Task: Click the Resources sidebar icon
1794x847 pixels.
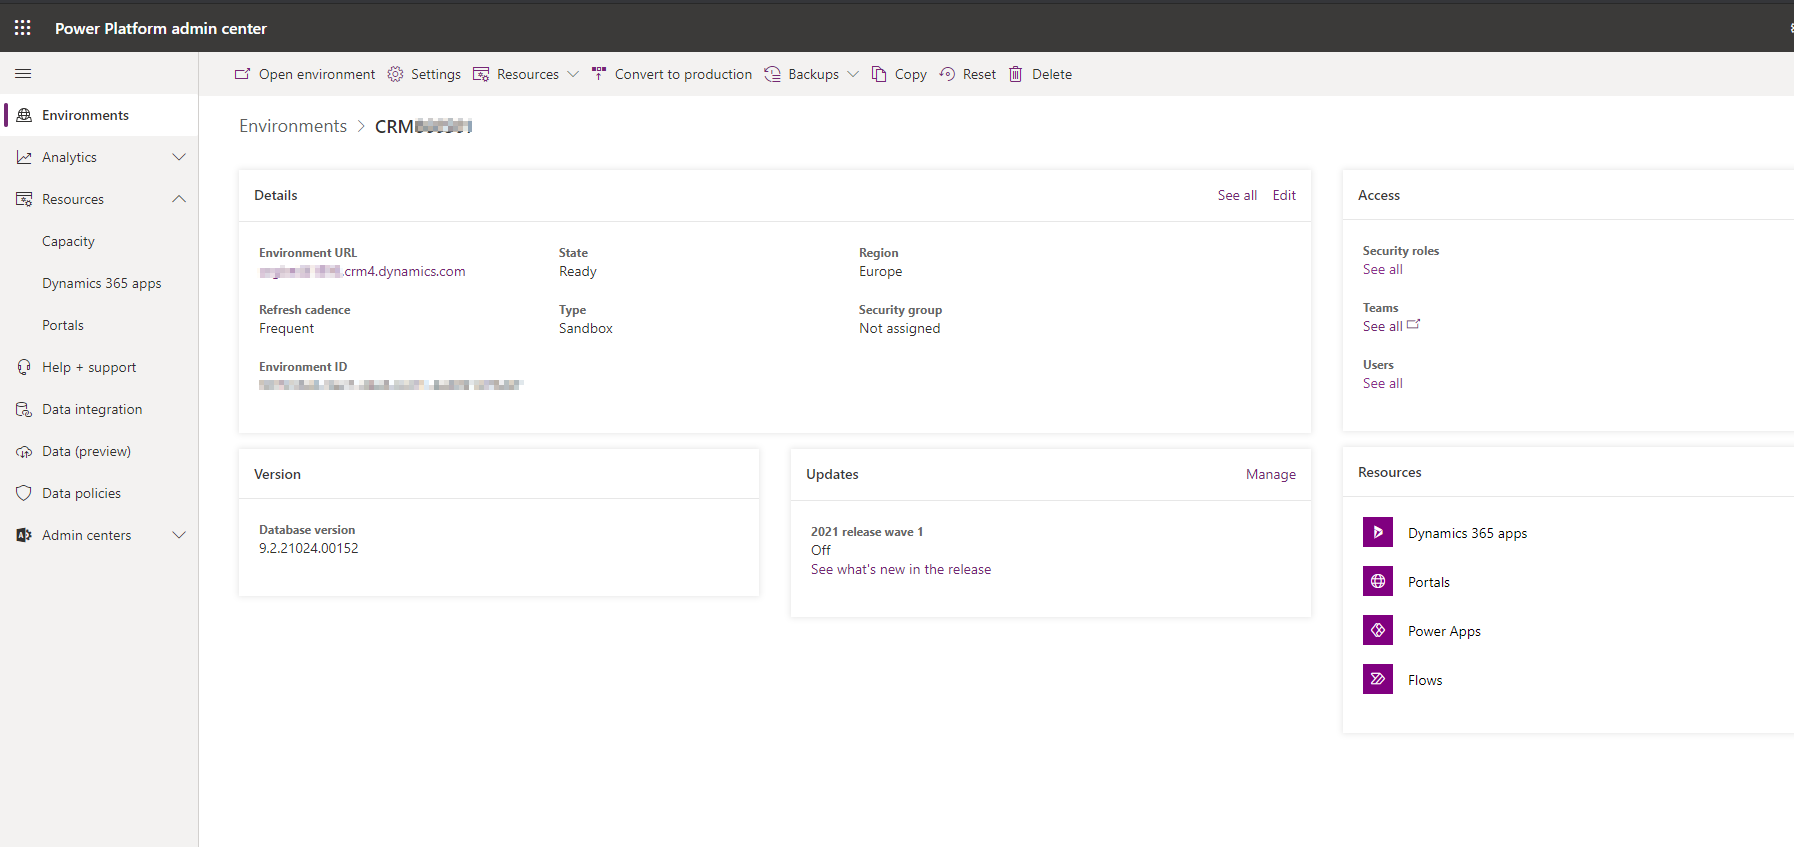Action: click(24, 199)
